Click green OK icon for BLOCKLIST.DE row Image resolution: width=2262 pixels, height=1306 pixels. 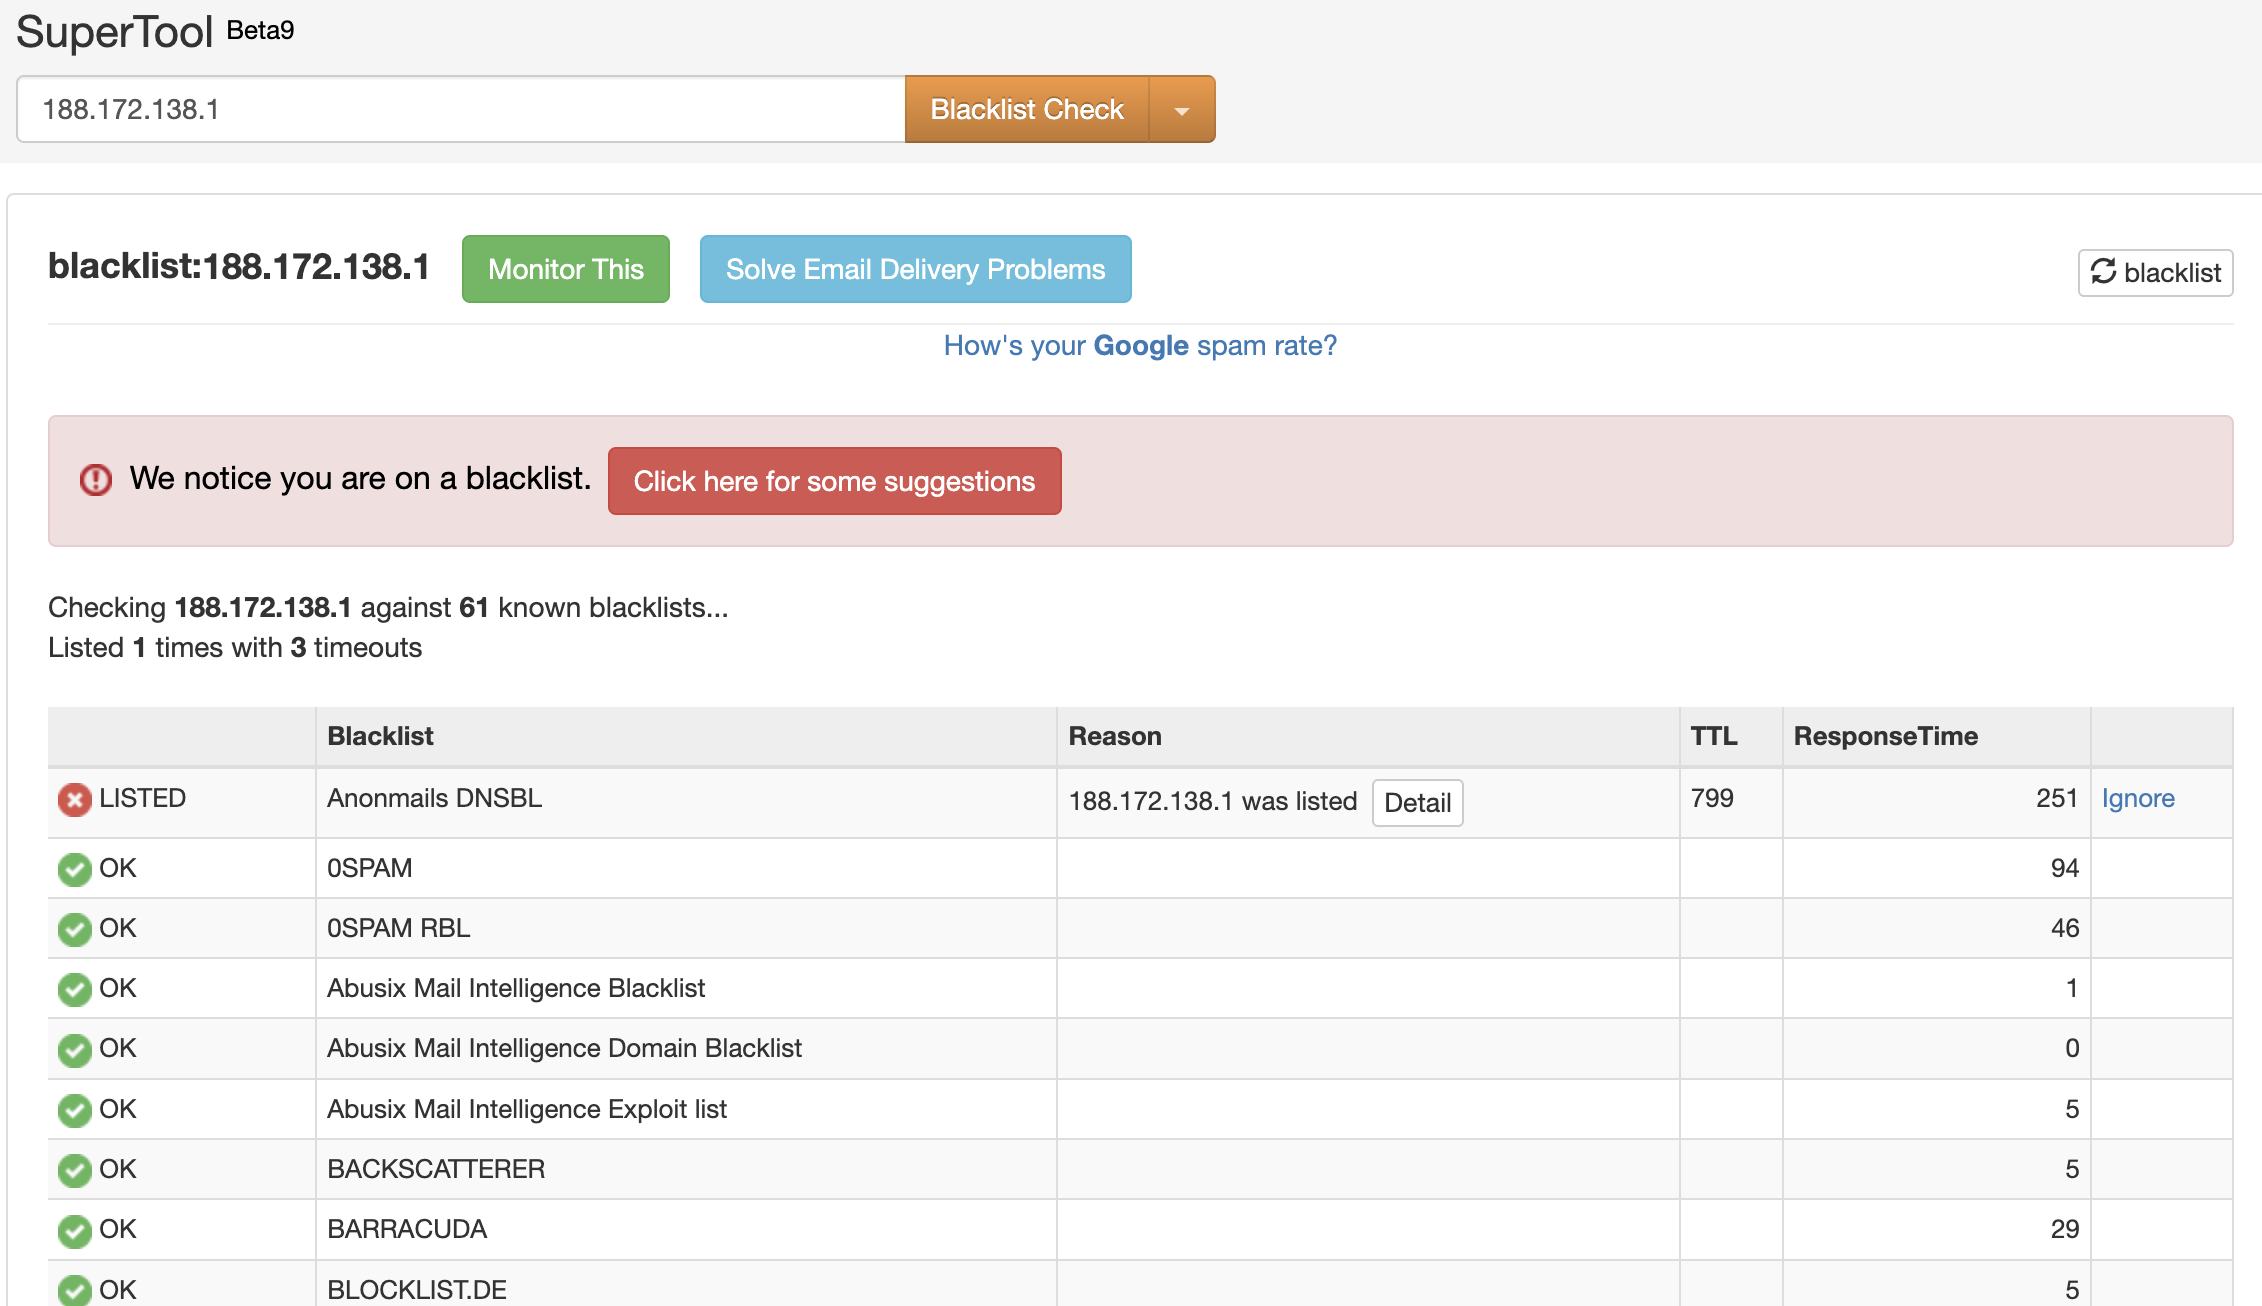74,1289
